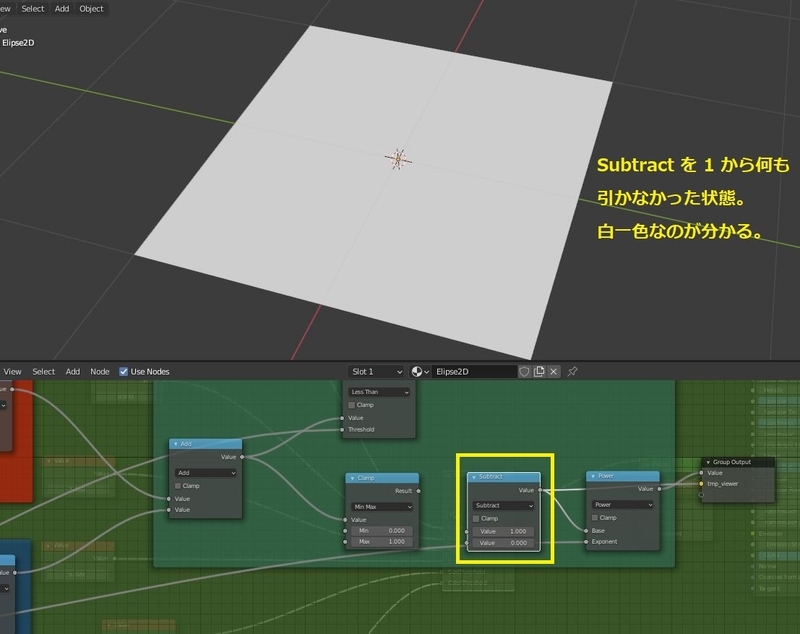Open the Add operation dropdown
This screenshot has height=634, width=800.
click(x=206, y=473)
